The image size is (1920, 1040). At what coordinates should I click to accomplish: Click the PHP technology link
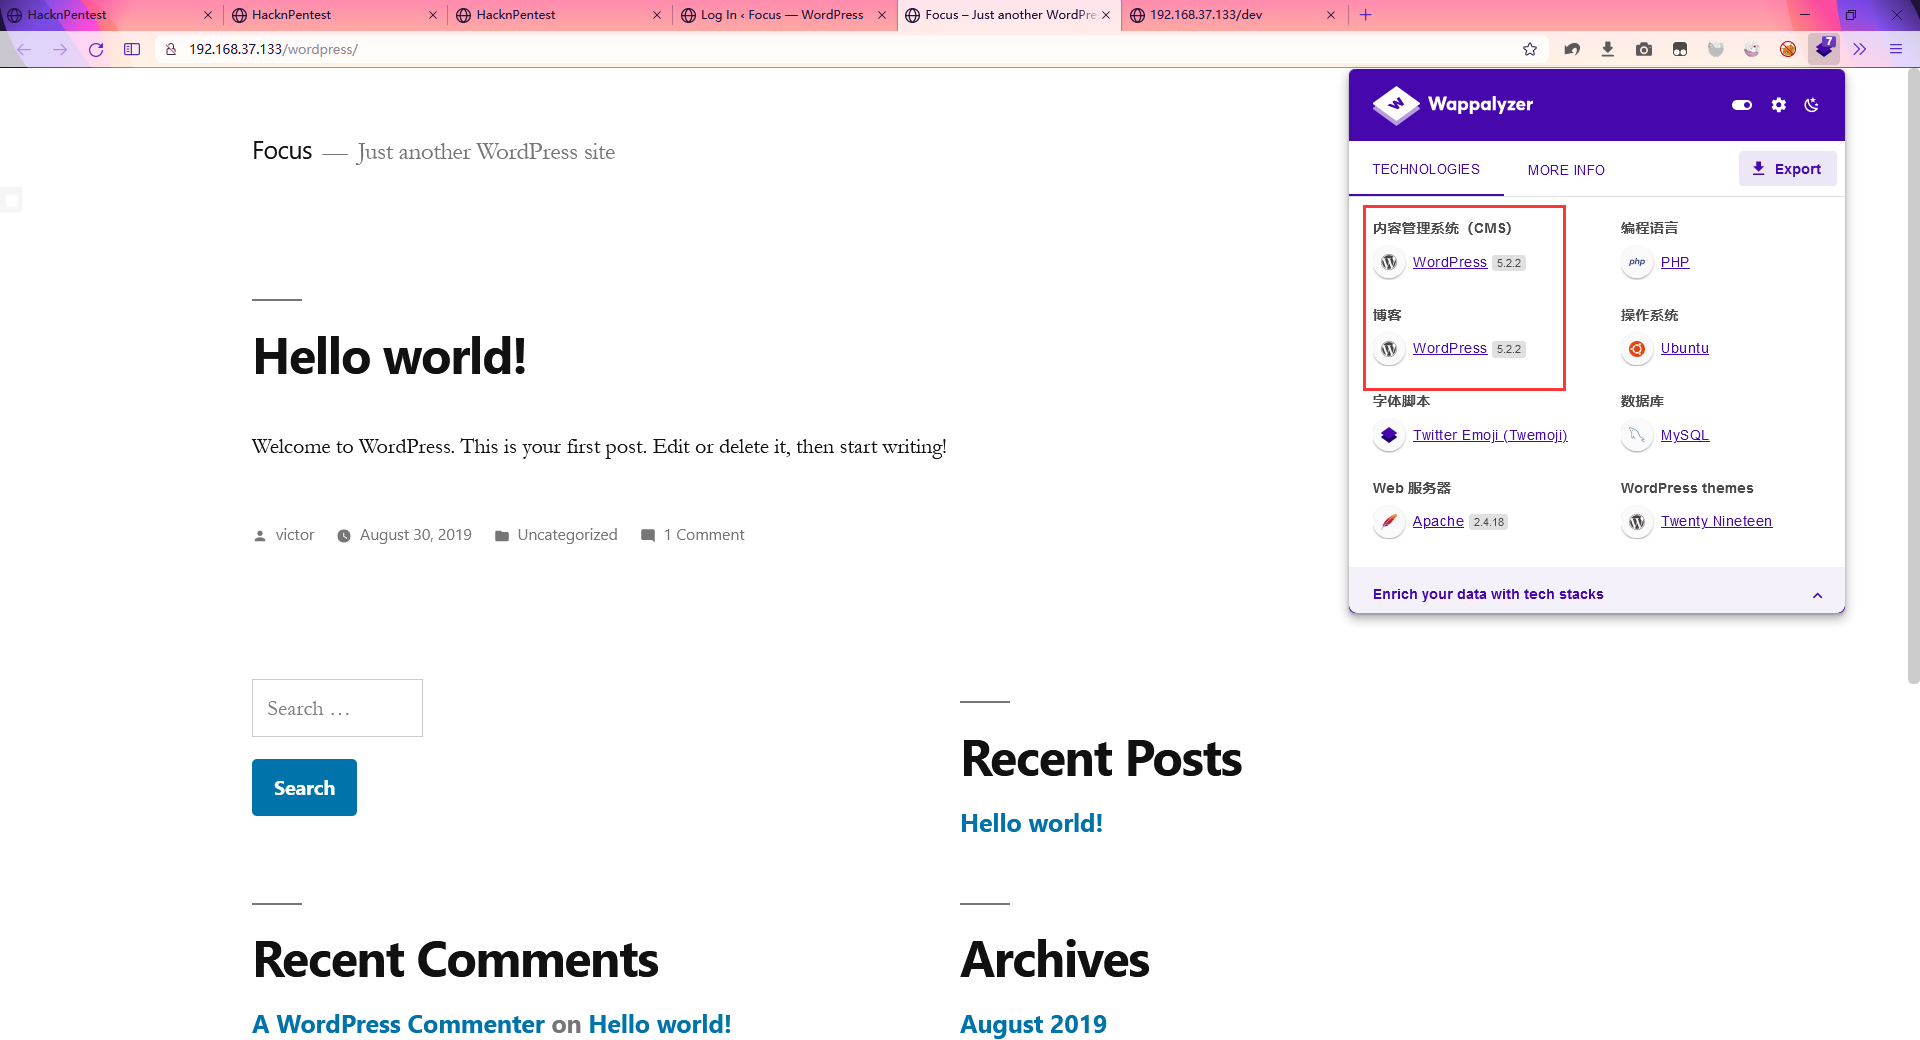[1675, 262]
